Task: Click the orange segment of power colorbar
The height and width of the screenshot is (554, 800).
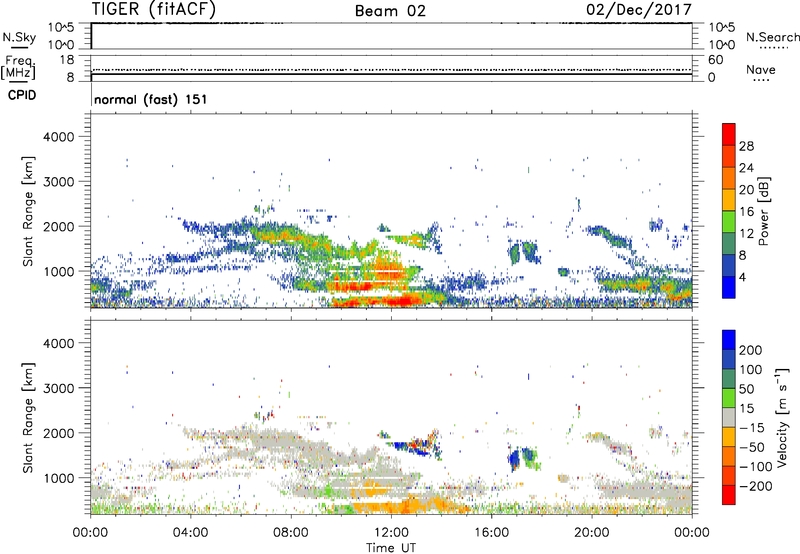Action: point(729,177)
